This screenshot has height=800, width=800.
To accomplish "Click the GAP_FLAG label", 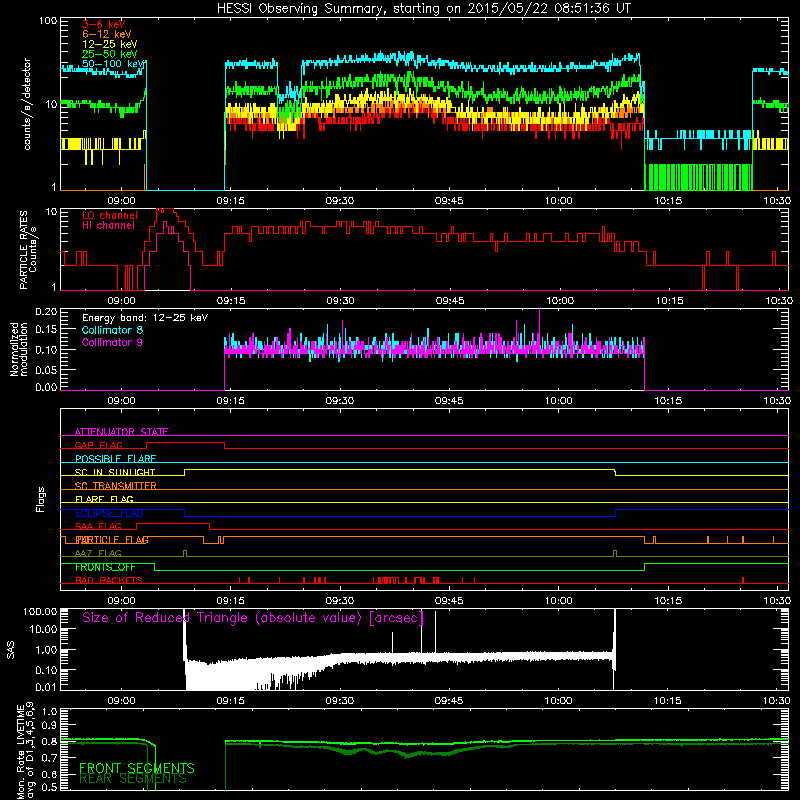I will 98,445.
